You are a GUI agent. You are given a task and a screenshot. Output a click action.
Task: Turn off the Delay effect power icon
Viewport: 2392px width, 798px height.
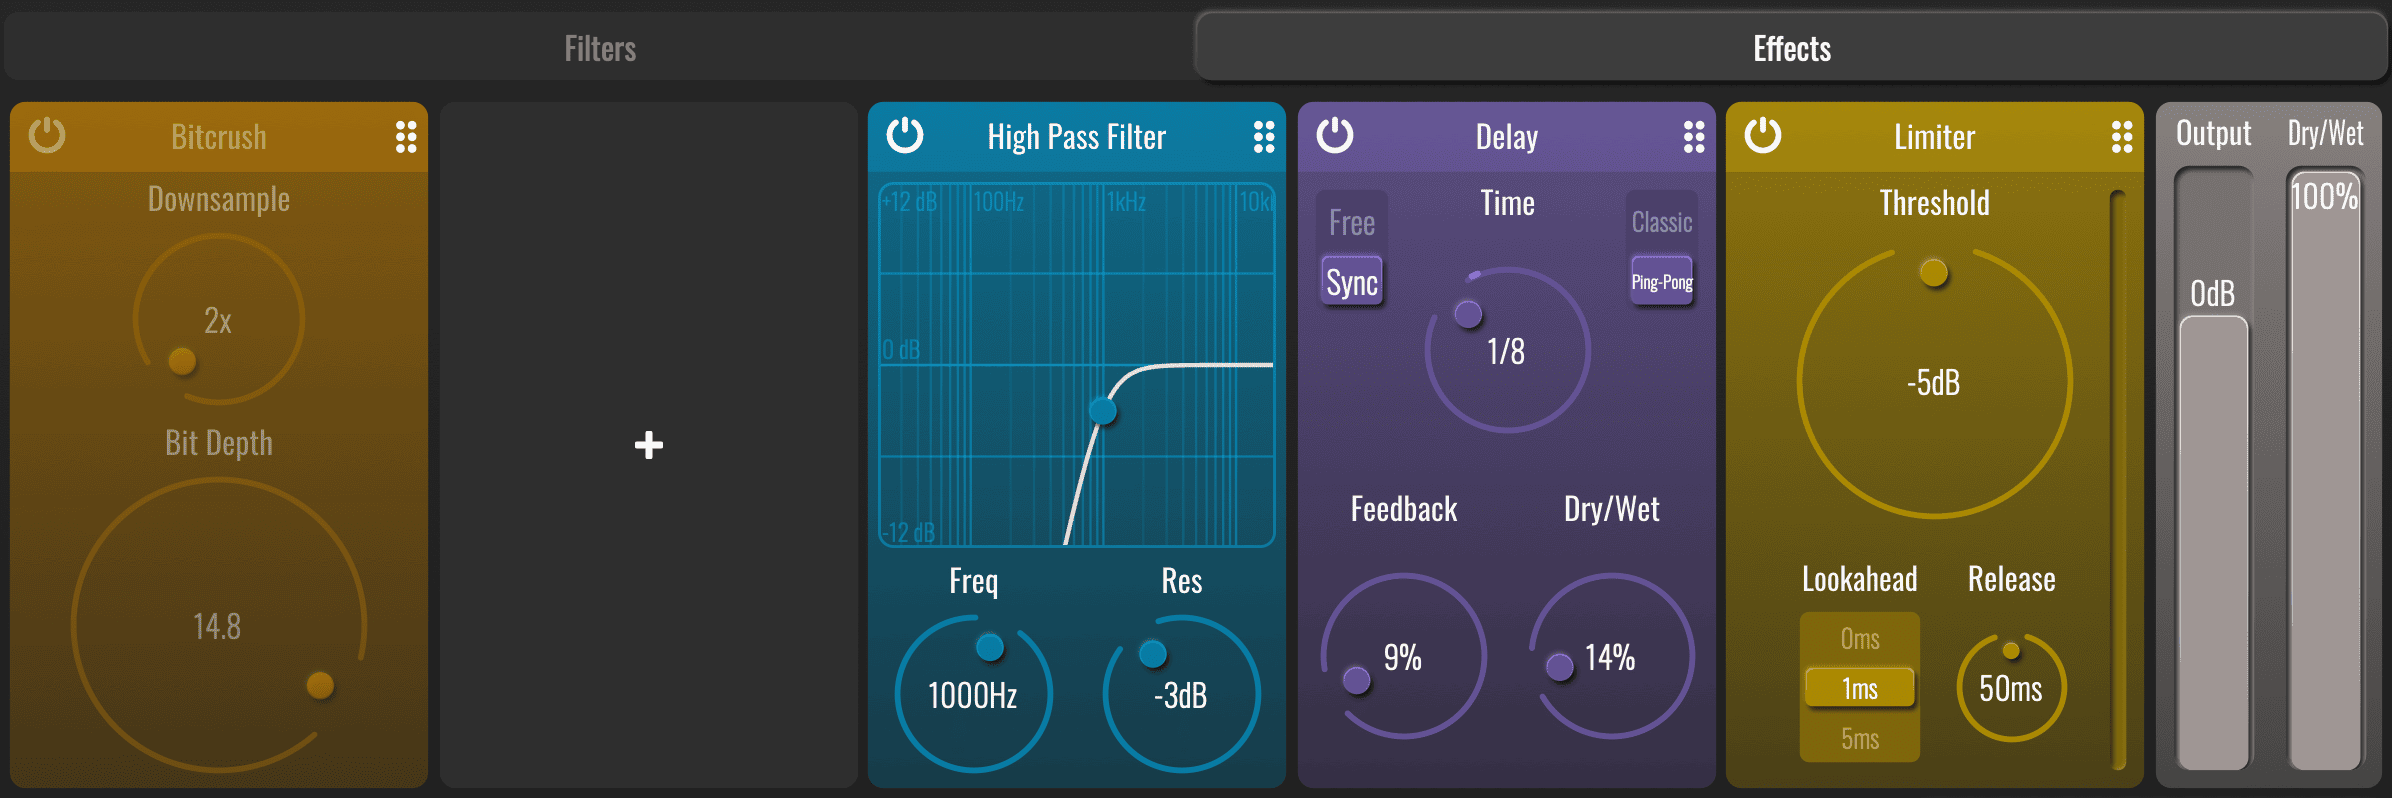point(1335,135)
